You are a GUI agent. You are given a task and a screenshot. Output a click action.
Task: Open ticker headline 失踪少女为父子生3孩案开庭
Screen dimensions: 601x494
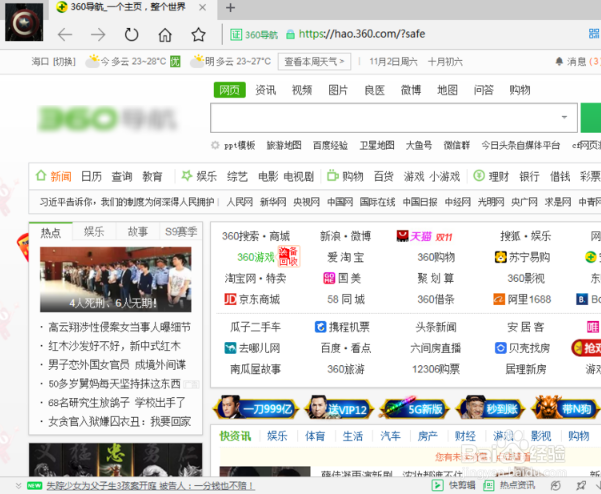[x=150, y=486]
